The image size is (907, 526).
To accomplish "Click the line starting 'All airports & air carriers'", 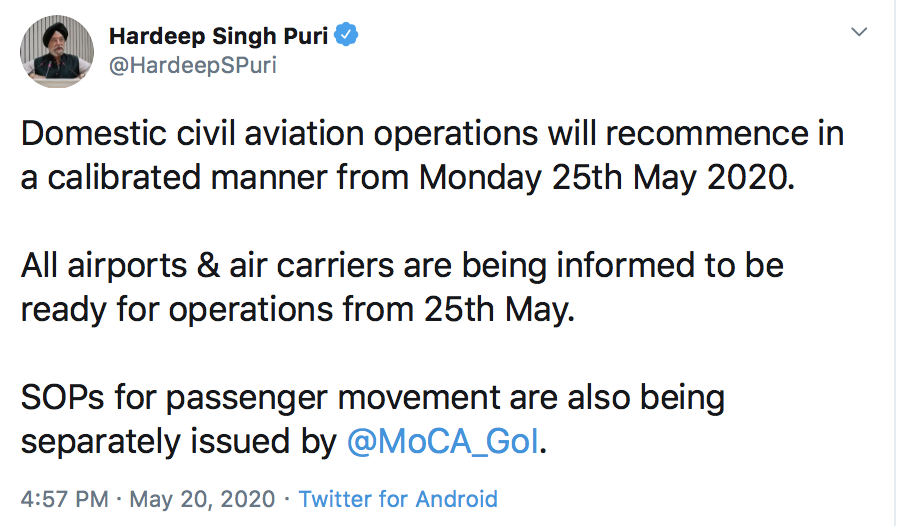I will point(402,265).
